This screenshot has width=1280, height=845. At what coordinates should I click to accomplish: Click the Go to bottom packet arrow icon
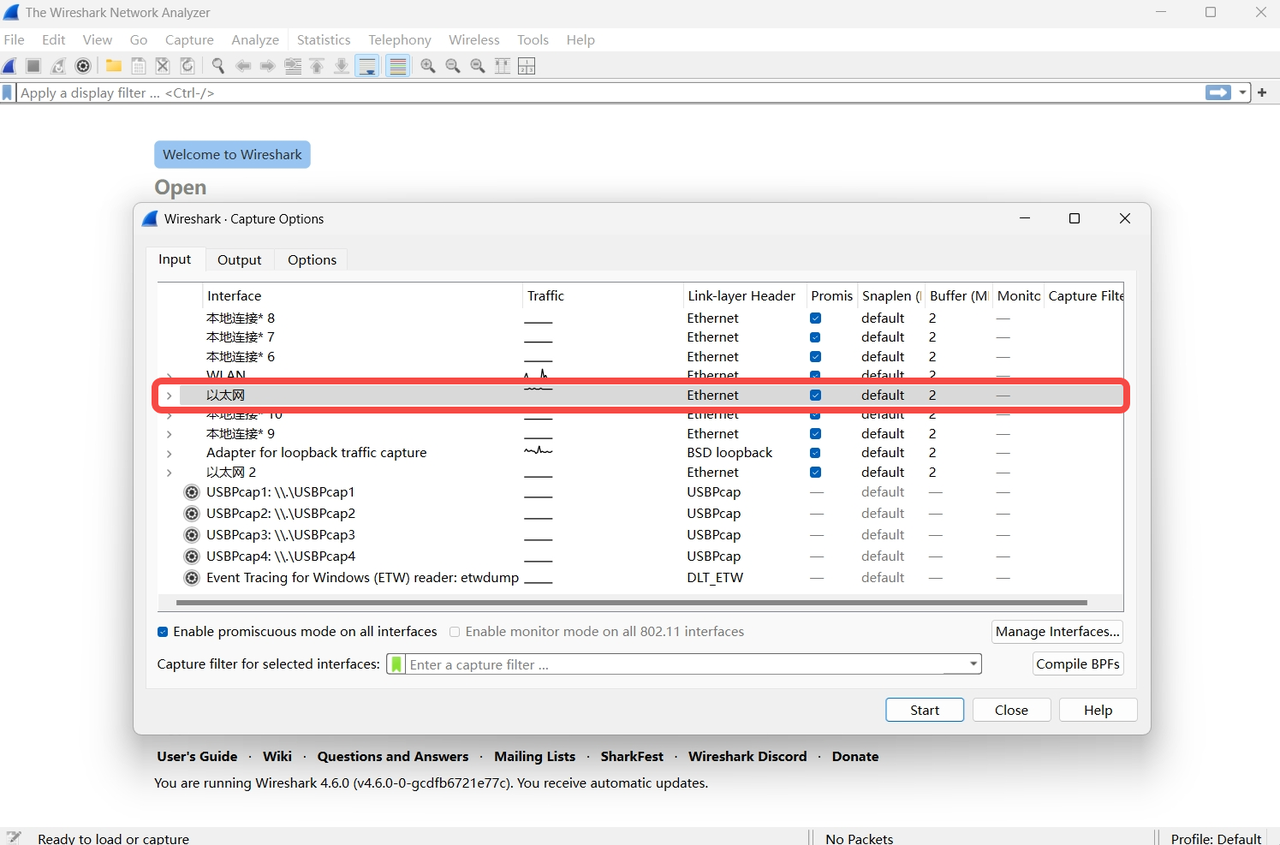(341, 65)
